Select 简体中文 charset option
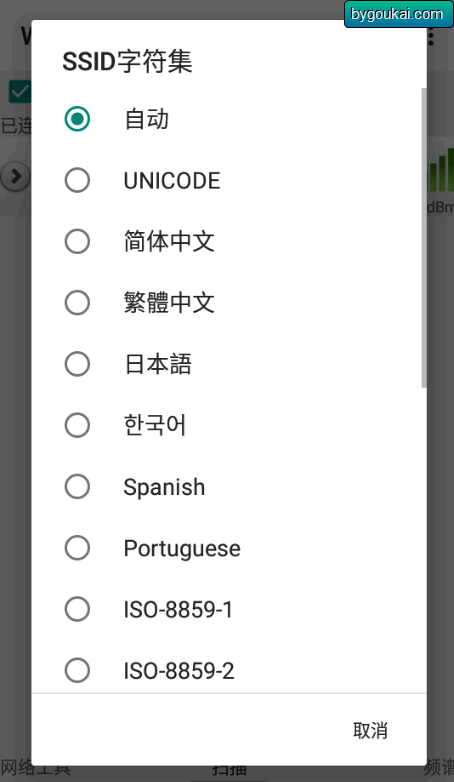The height and width of the screenshot is (782, 454). 229,241
